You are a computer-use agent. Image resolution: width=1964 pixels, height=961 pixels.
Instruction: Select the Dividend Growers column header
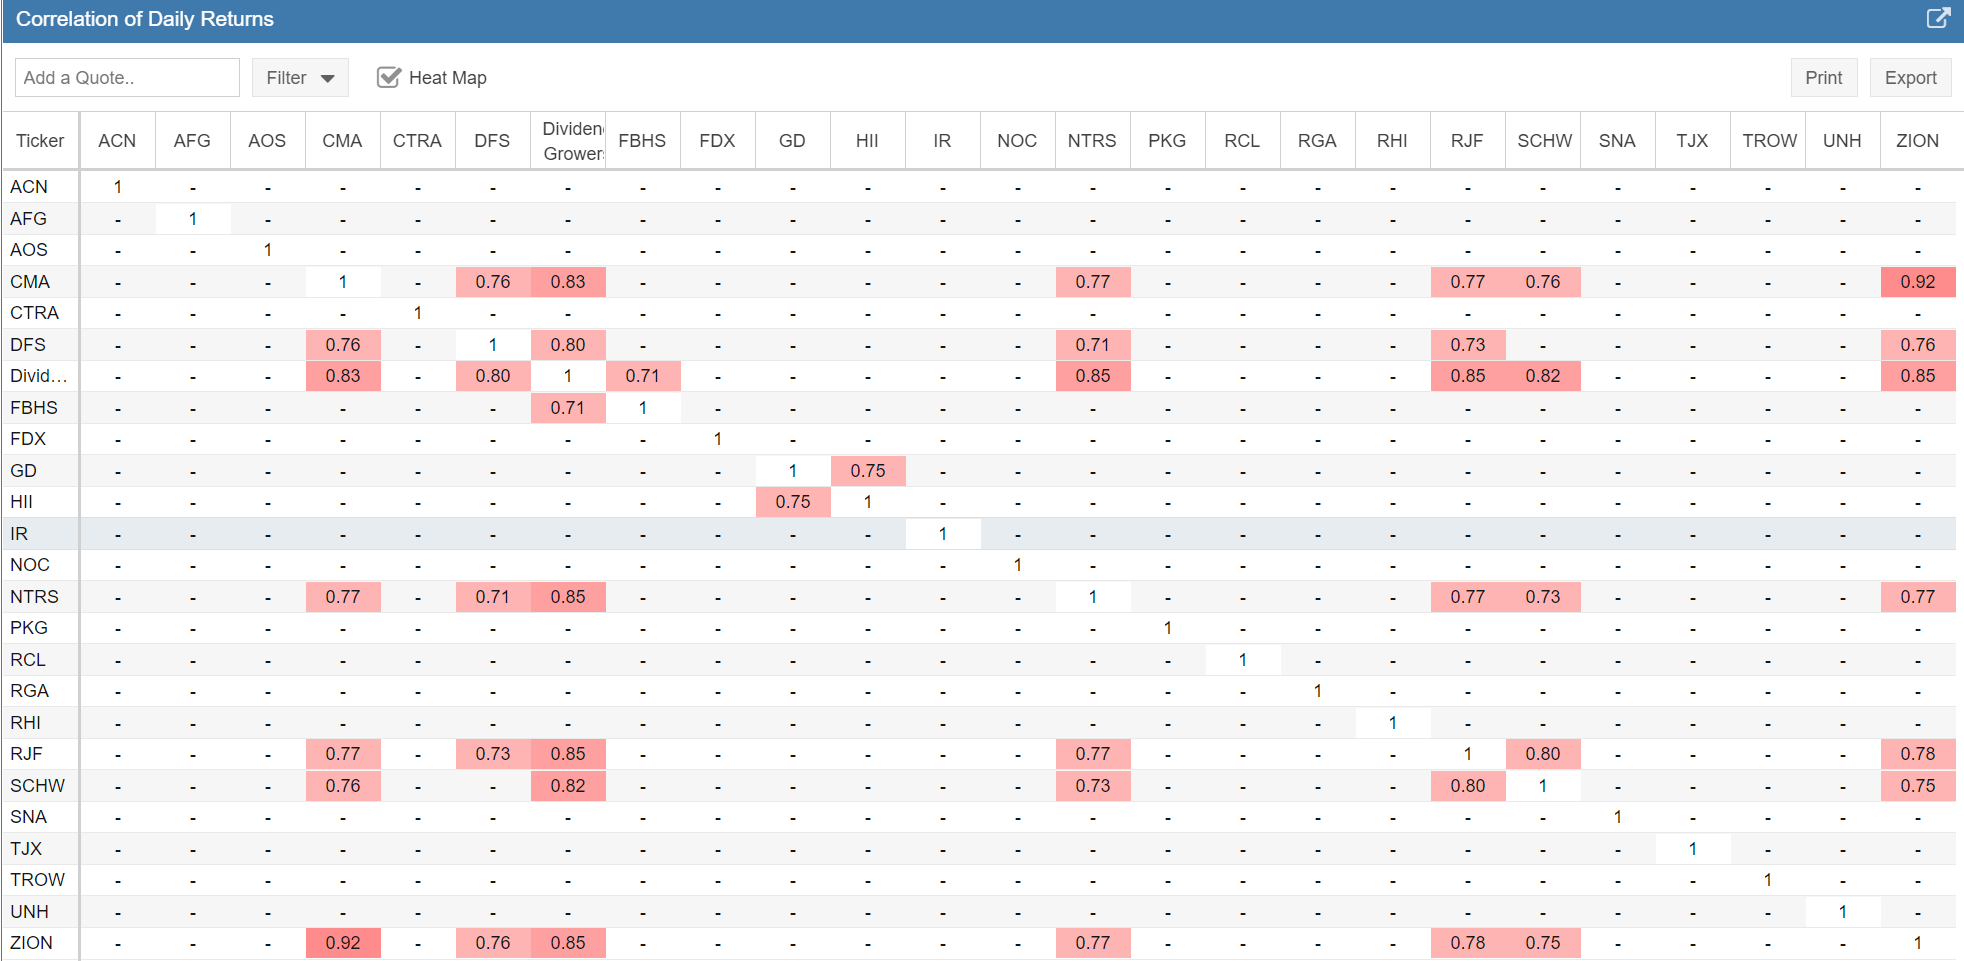coord(572,141)
